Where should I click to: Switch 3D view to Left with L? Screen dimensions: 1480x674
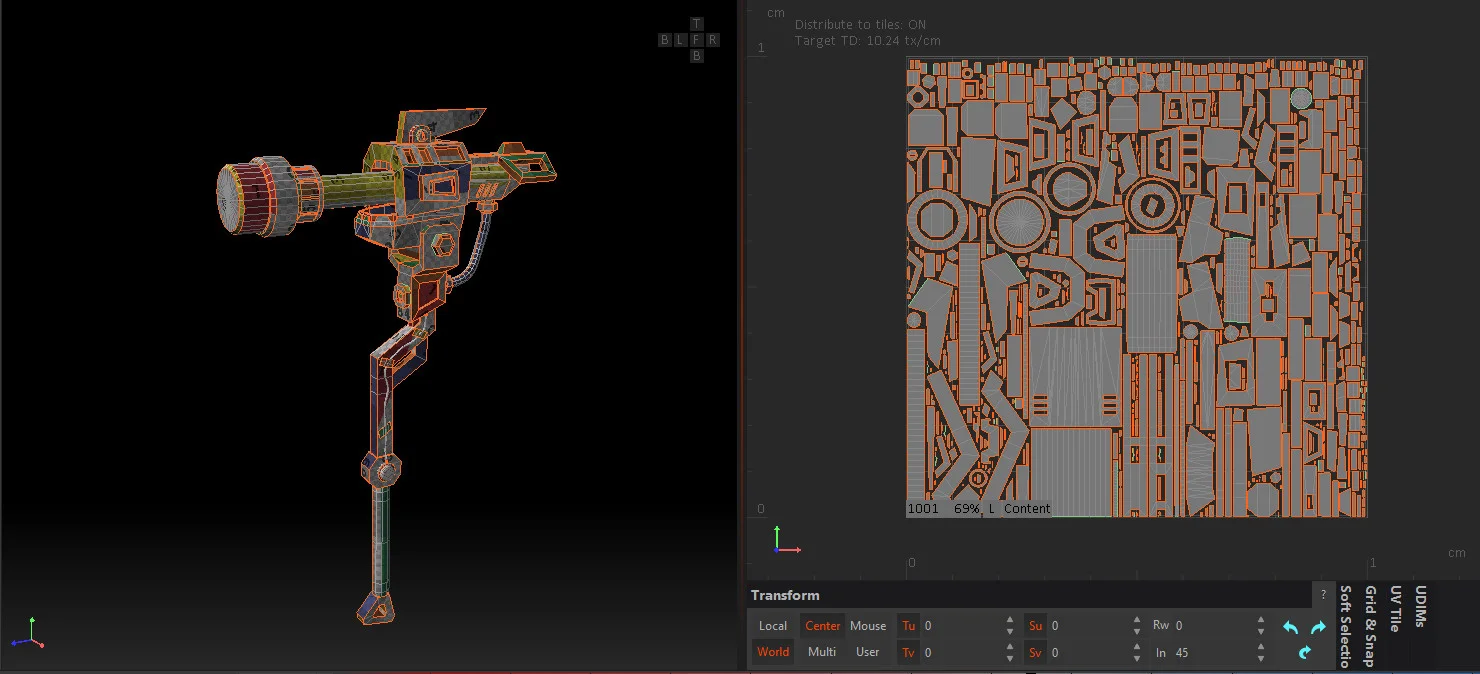click(x=681, y=40)
